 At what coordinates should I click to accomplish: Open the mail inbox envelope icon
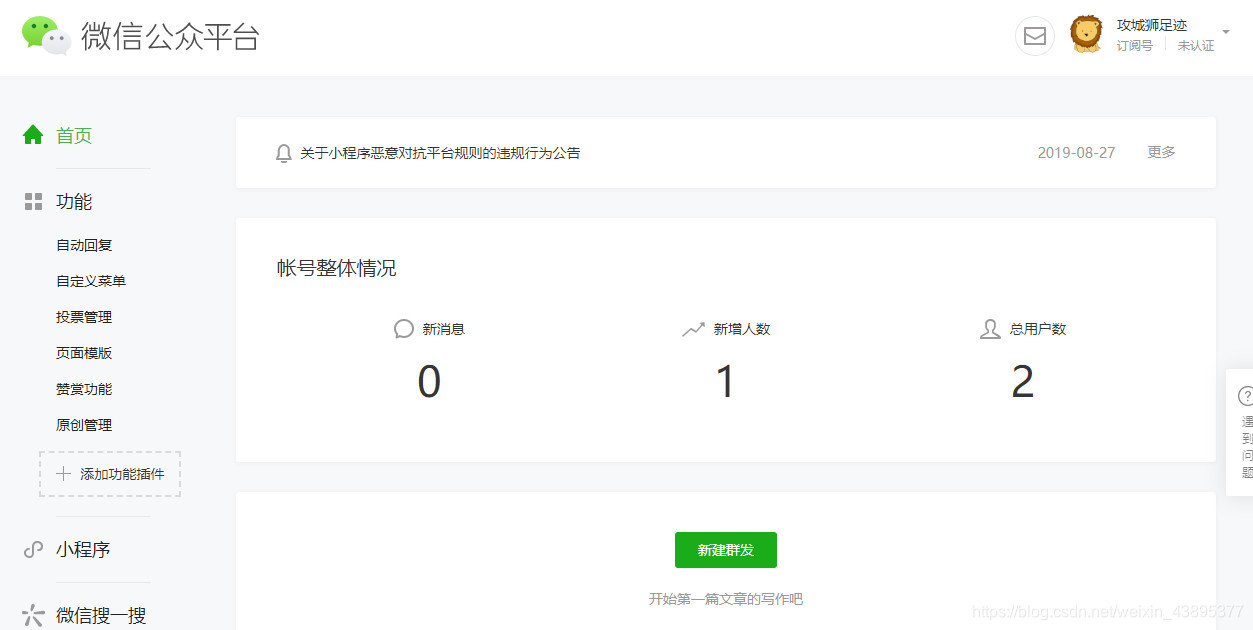(x=1035, y=36)
